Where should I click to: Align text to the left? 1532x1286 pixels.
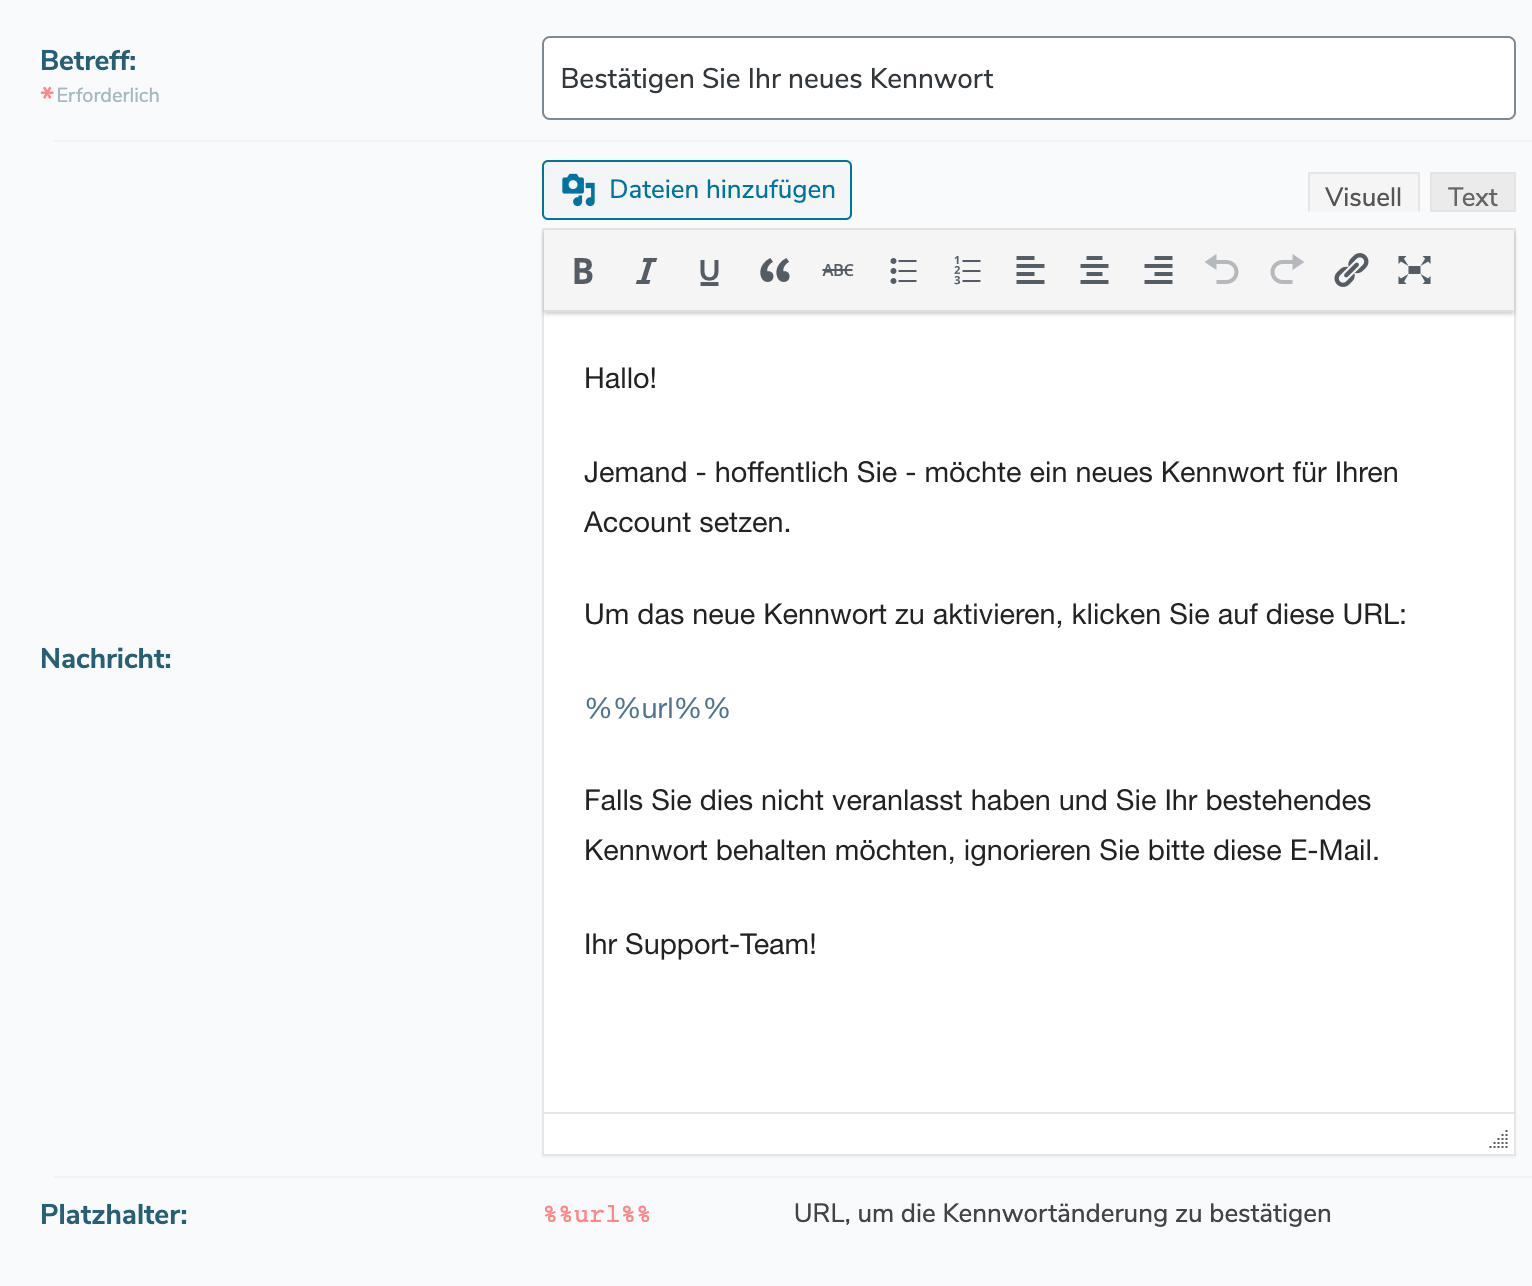[1030, 270]
